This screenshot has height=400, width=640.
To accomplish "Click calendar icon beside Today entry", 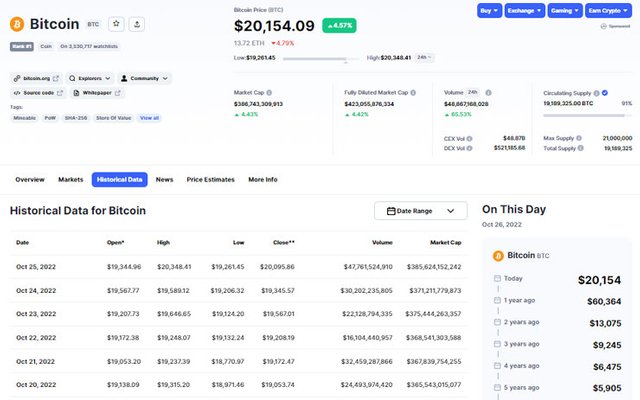I will 497,278.
